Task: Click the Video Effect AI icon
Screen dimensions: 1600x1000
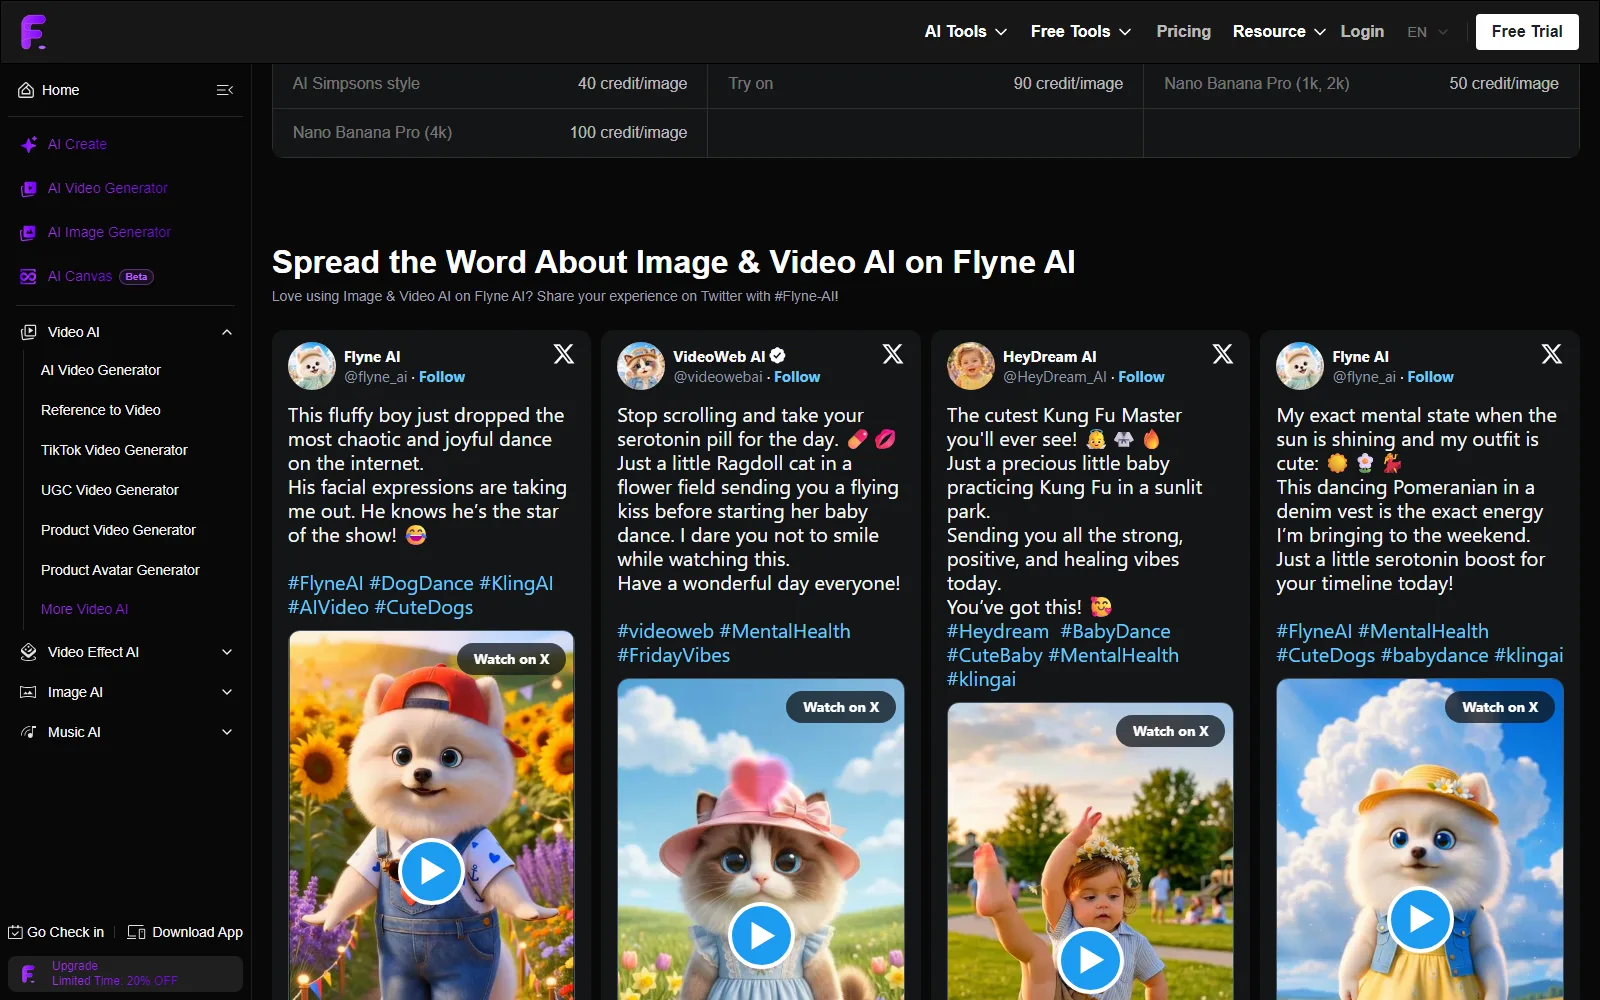Action: click(29, 652)
